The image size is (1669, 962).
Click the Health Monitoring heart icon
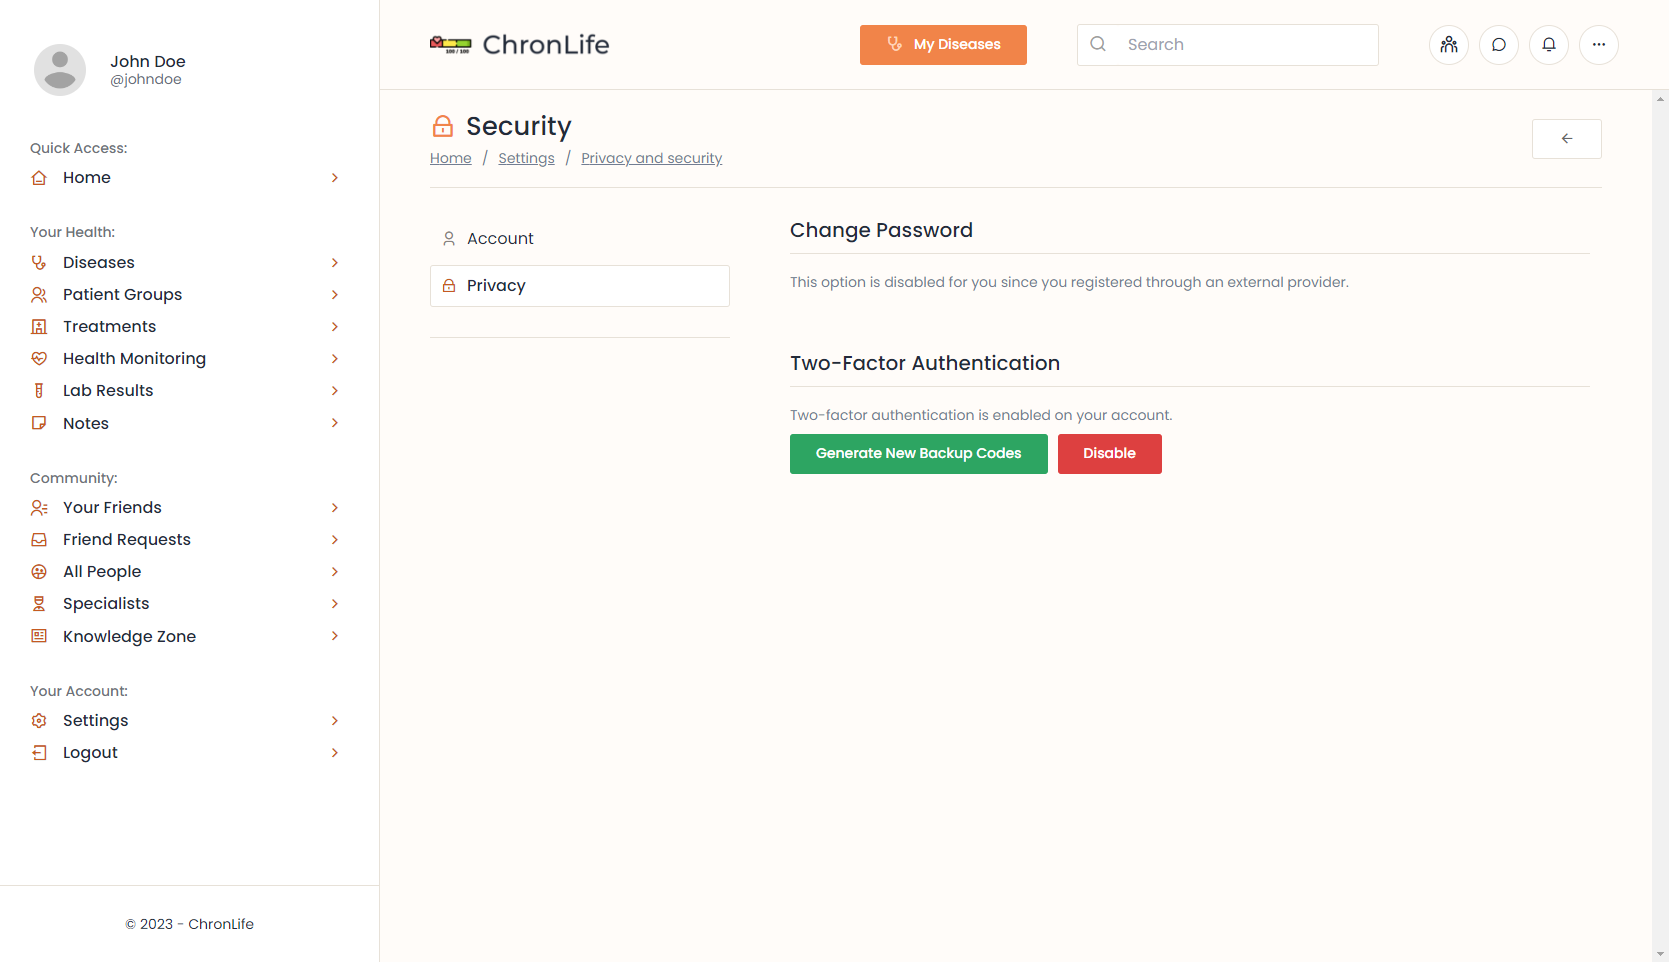pyautogui.click(x=39, y=359)
